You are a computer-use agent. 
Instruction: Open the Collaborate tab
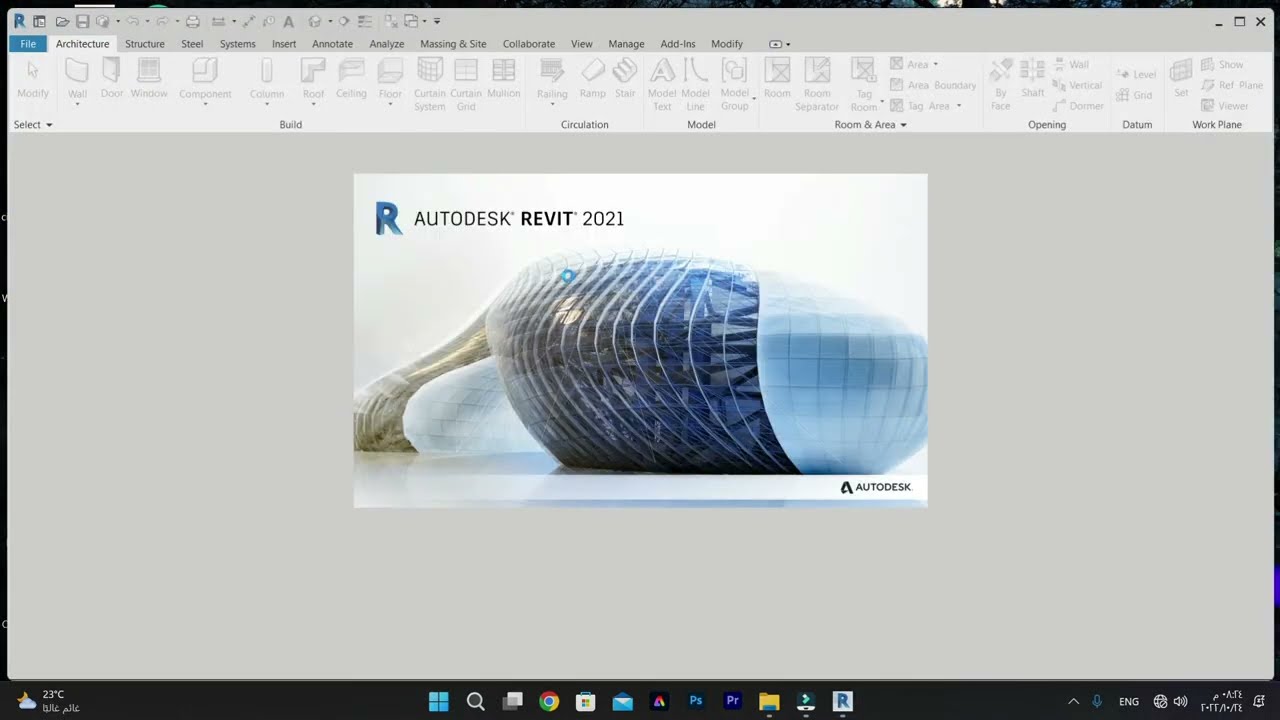(x=529, y=44)
